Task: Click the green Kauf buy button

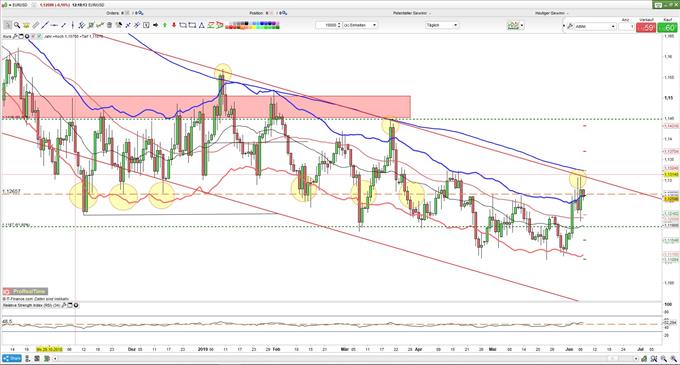Action: pos(668,28)
